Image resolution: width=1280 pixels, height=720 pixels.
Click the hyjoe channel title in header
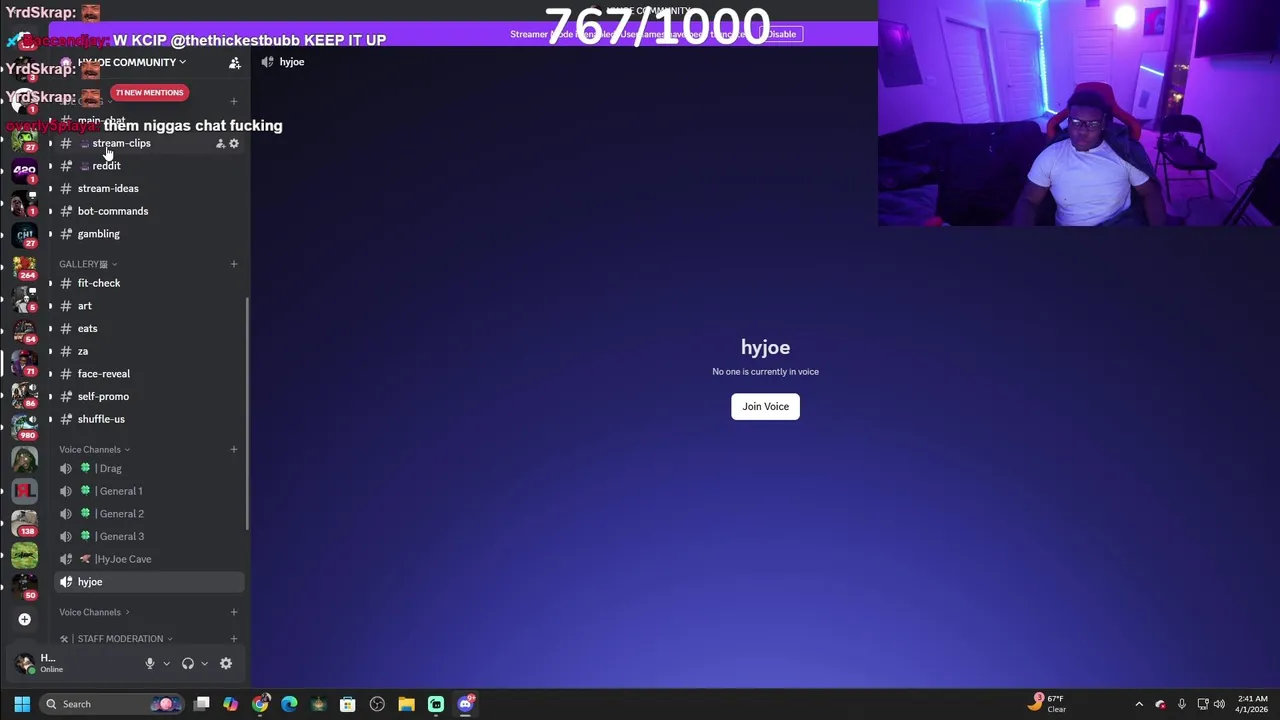pos(292,62)
